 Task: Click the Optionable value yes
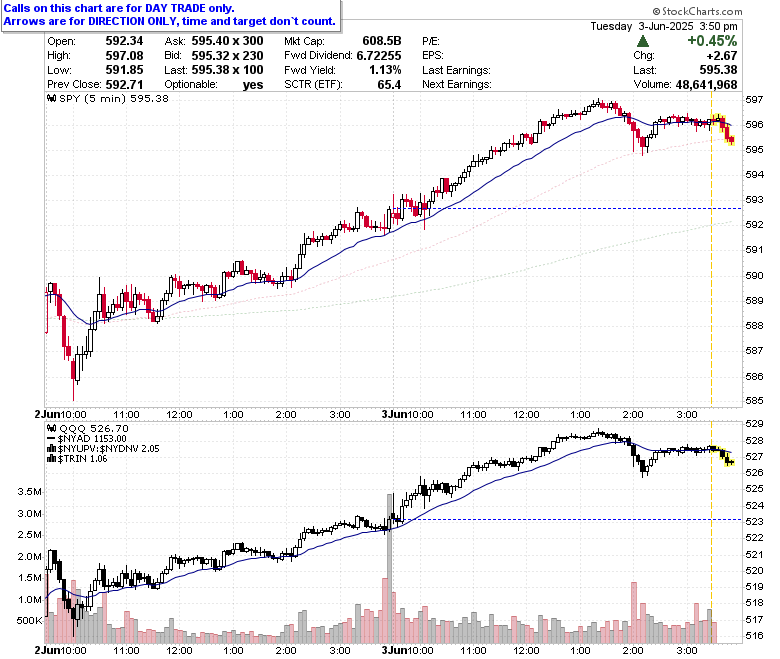(253, 85)
